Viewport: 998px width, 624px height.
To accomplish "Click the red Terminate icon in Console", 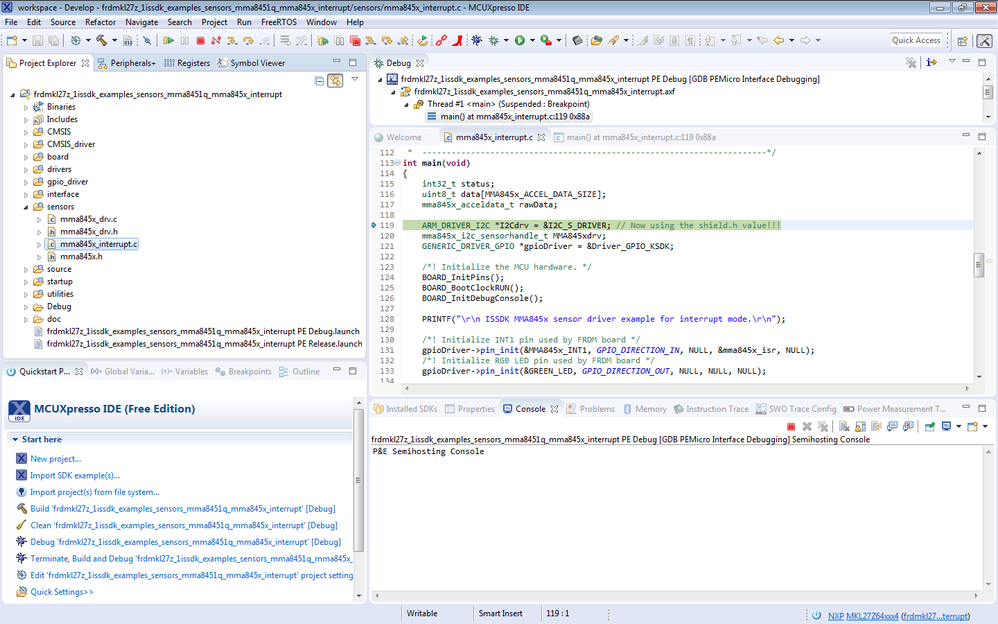I will tap(790, 426).
